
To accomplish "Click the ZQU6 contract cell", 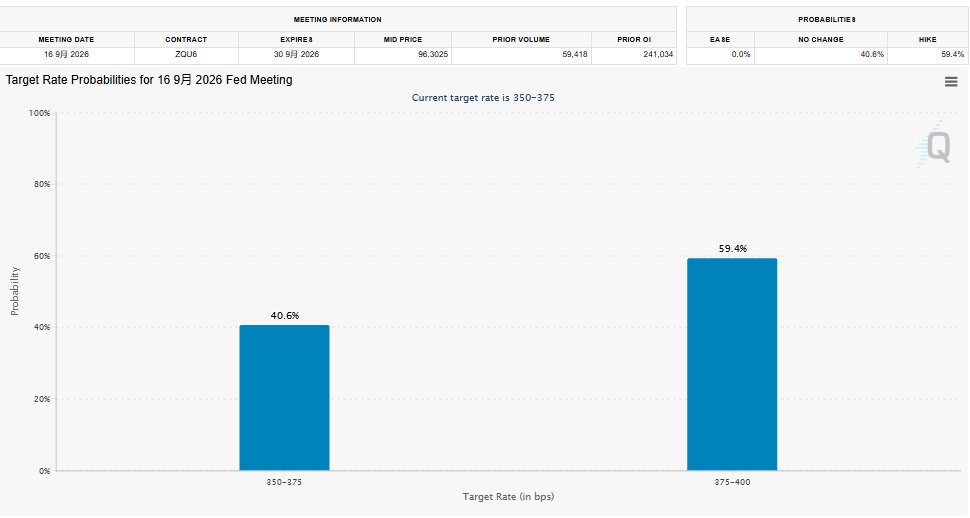I will click(x=186, y=54).
